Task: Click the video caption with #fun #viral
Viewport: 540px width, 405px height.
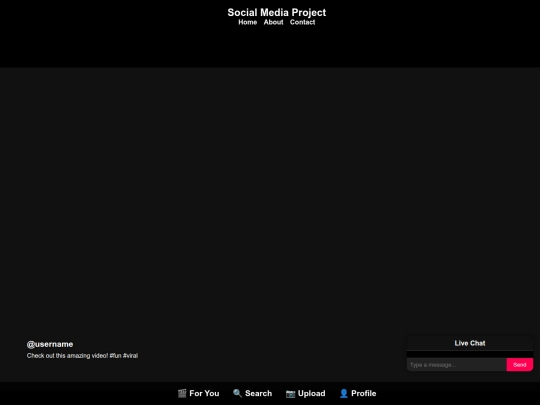Action: pyautogui.click(x=82, y=355)
